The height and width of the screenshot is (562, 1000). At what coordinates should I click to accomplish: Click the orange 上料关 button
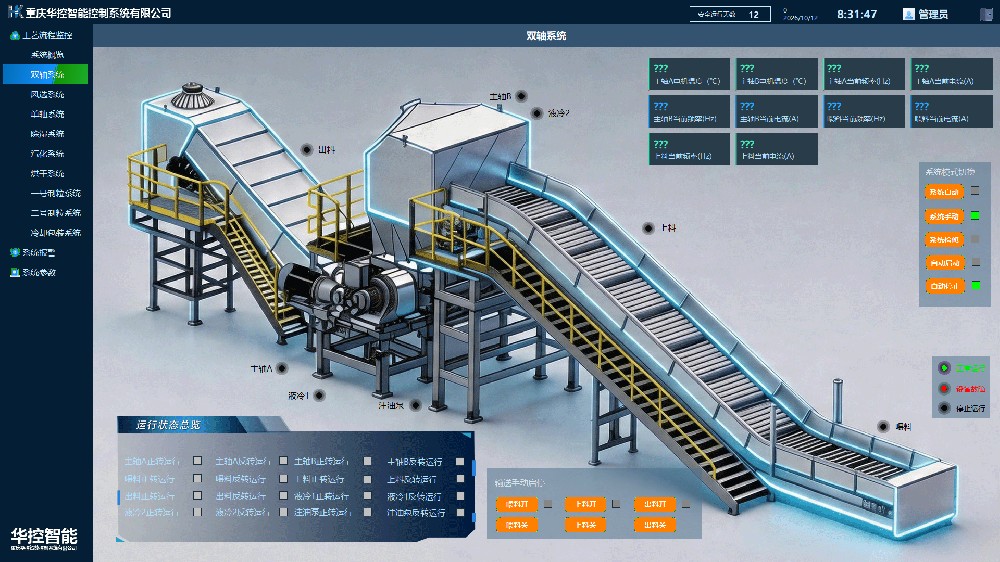coord(585,525)
